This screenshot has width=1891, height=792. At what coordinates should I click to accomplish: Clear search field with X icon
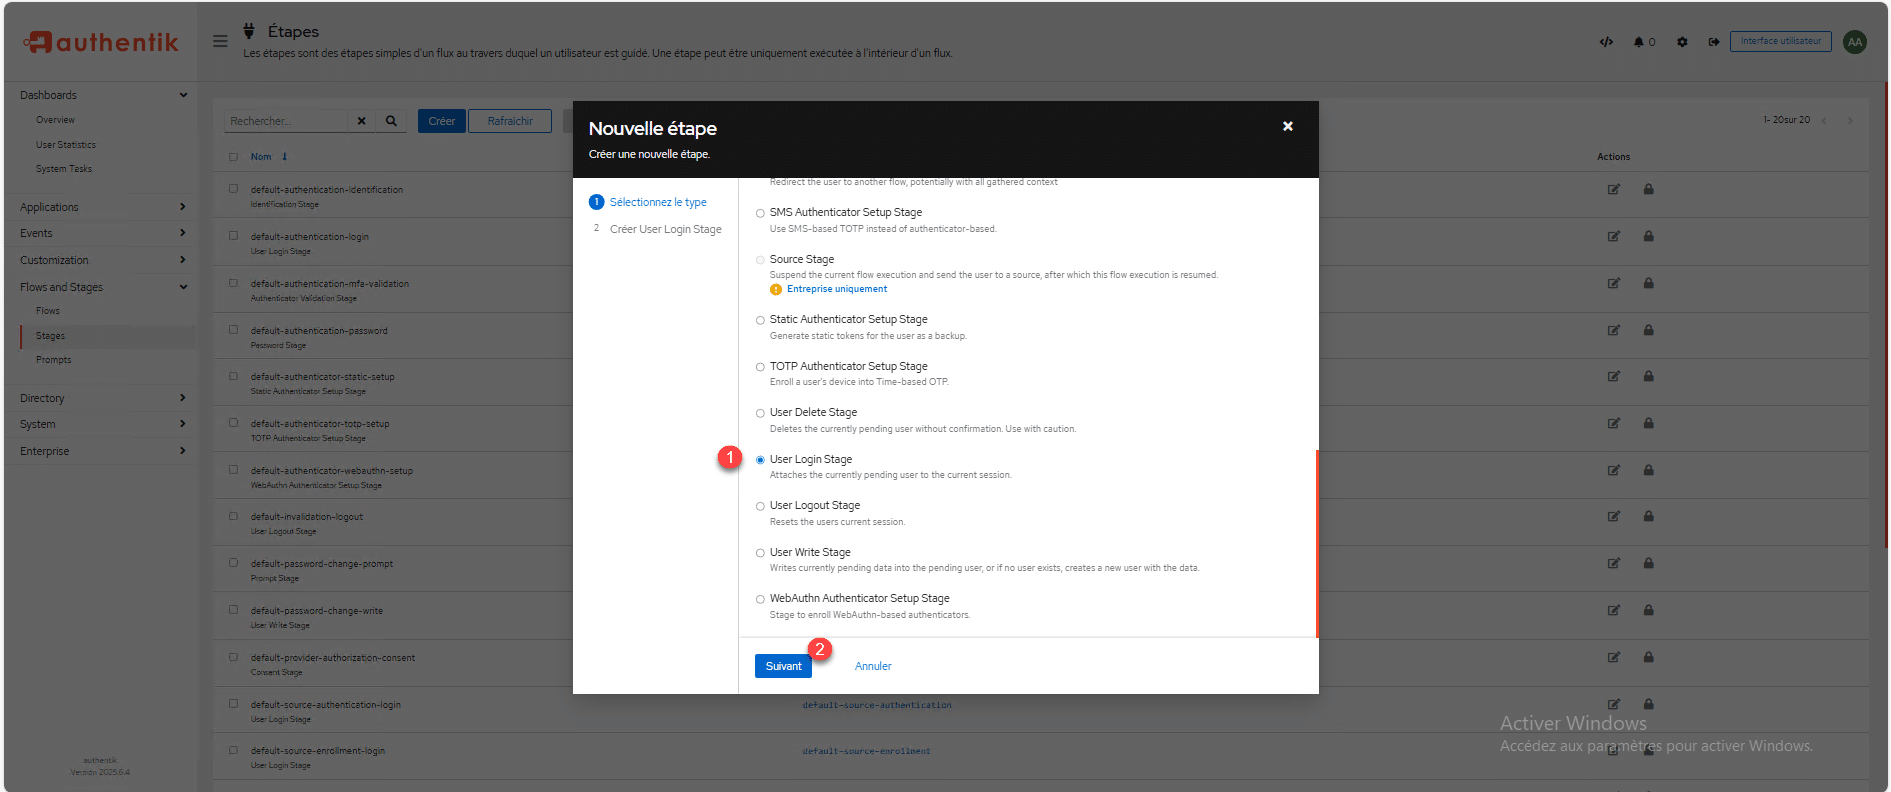(x=362, y=121)
